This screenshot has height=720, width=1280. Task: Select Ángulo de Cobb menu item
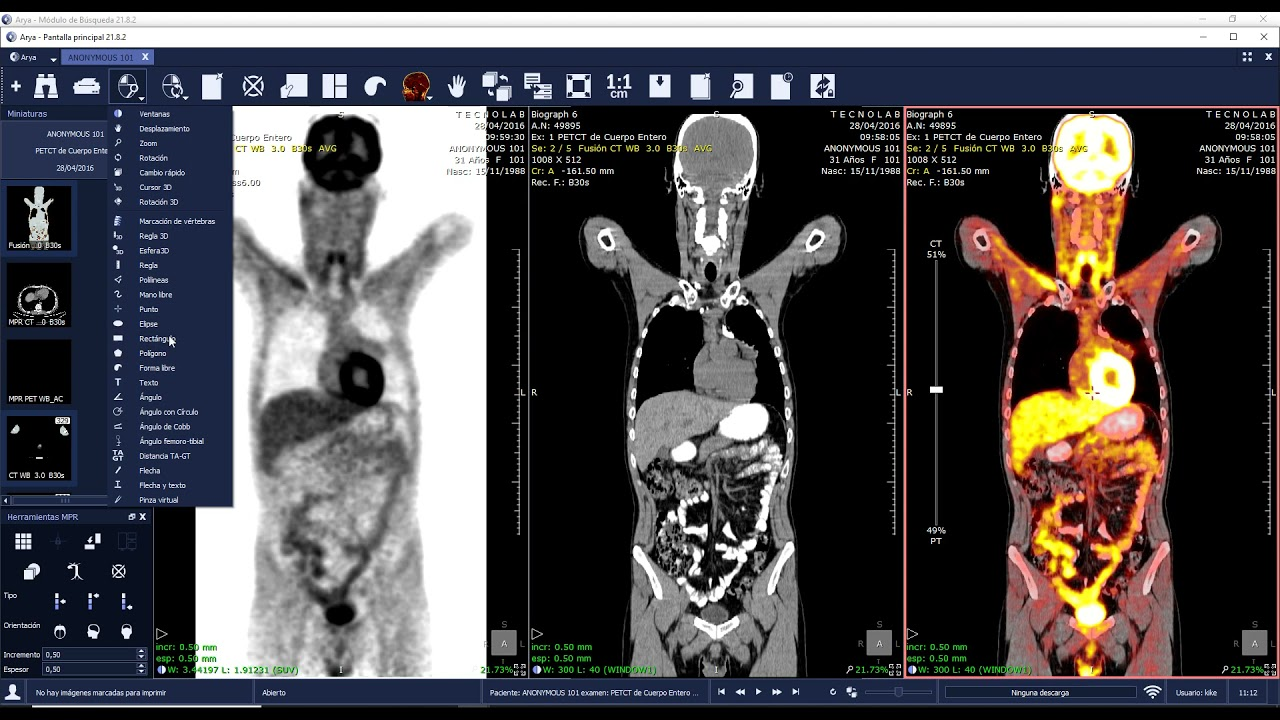[x=164, y=427]
